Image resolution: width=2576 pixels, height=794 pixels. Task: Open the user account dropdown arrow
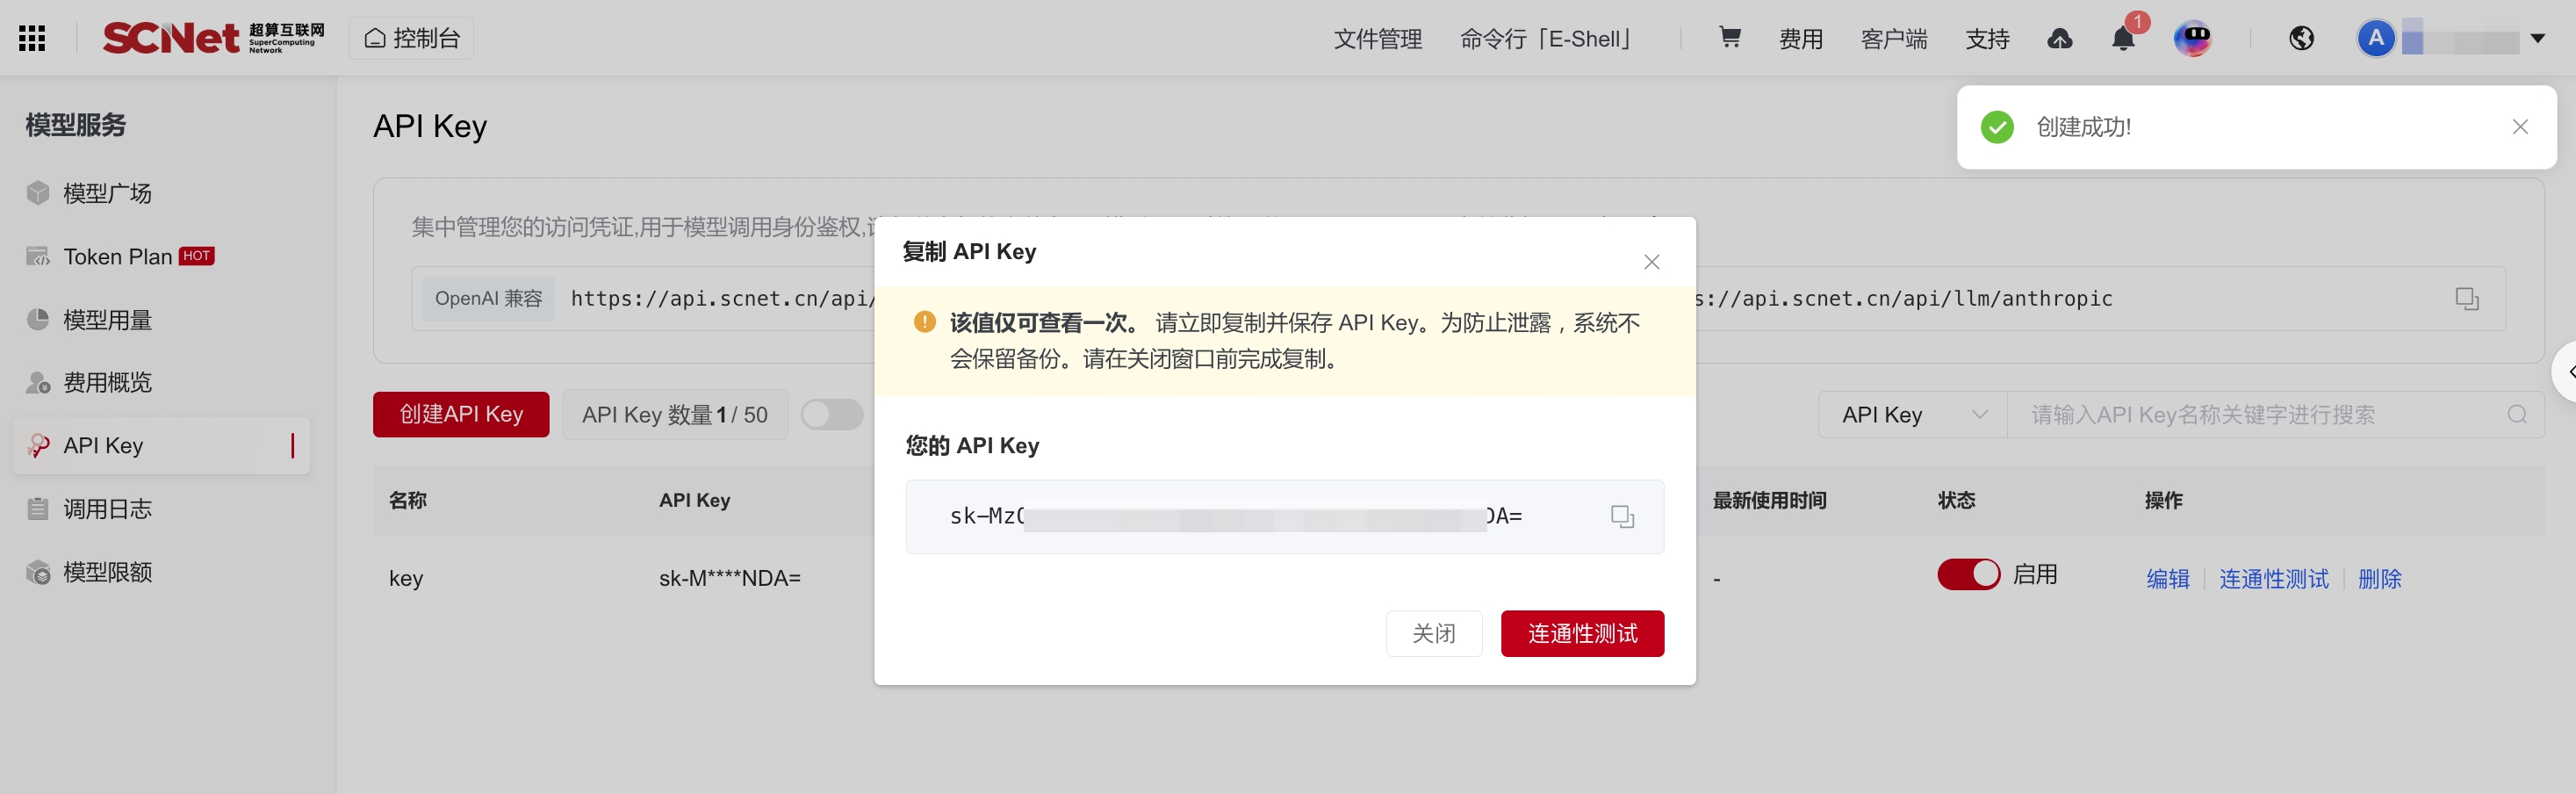2538,38
